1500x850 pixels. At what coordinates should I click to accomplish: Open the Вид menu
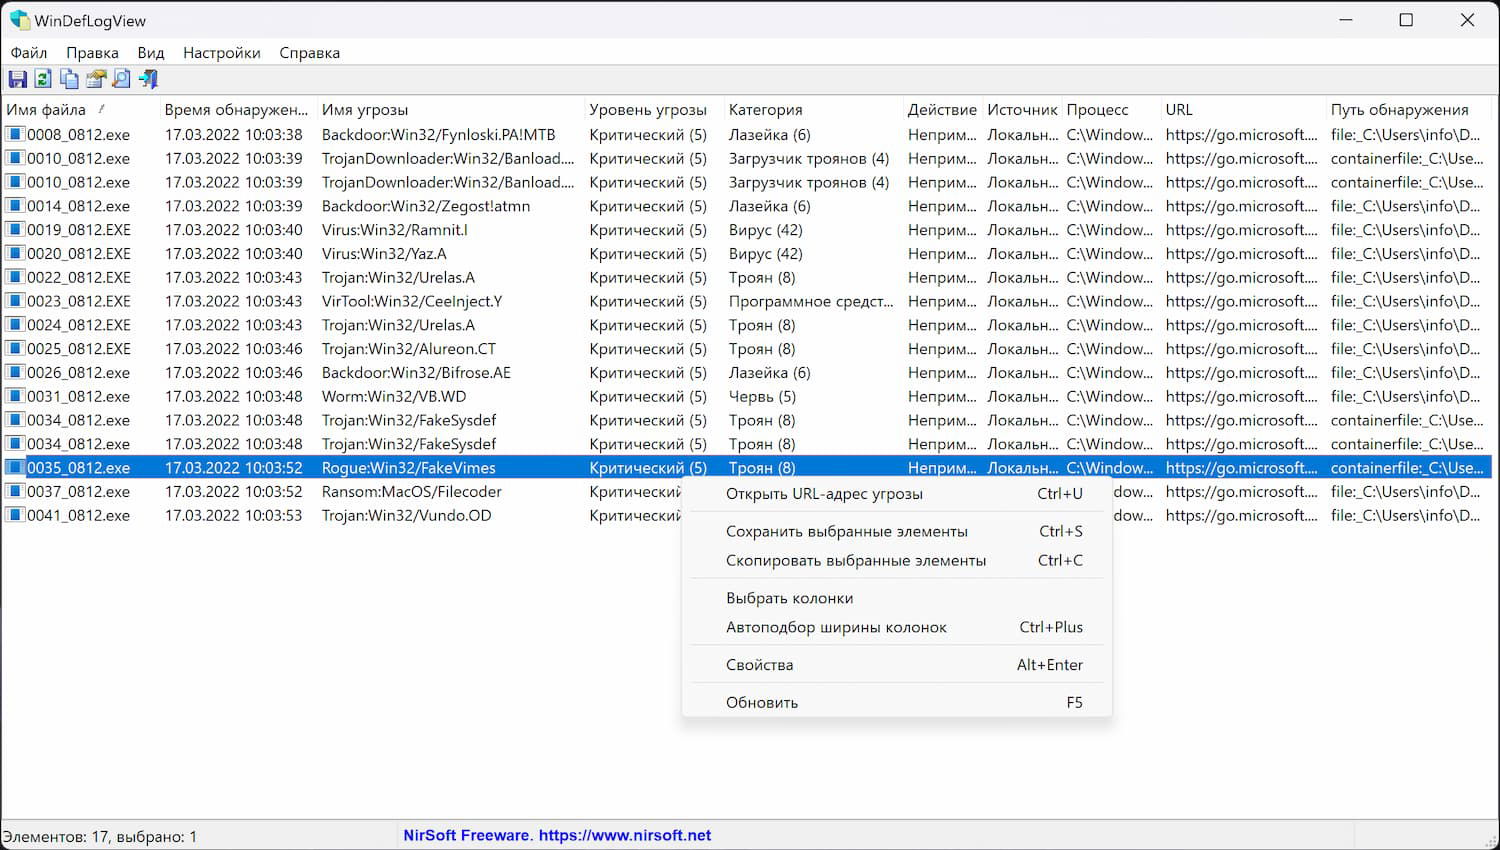(151, 53)
